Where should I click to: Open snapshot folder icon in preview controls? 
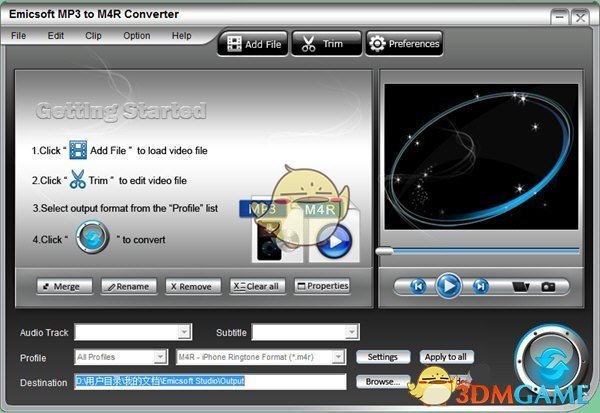520,286
